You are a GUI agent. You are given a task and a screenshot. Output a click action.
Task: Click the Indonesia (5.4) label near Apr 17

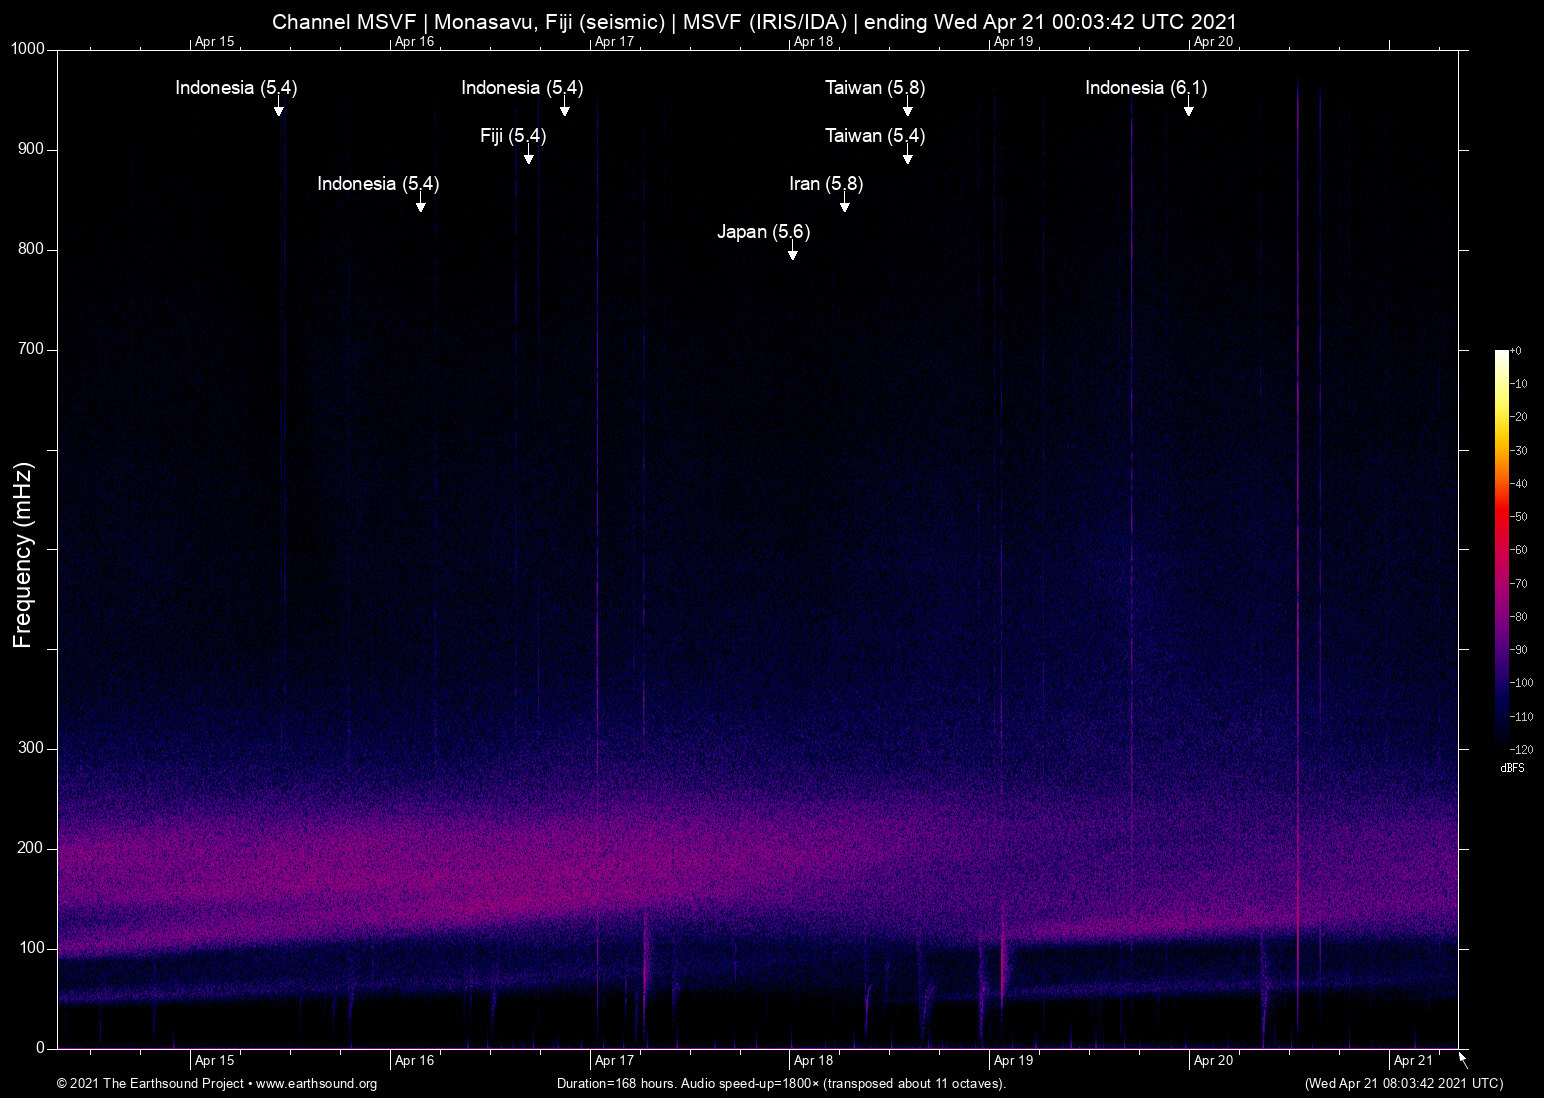click(521, 88)
